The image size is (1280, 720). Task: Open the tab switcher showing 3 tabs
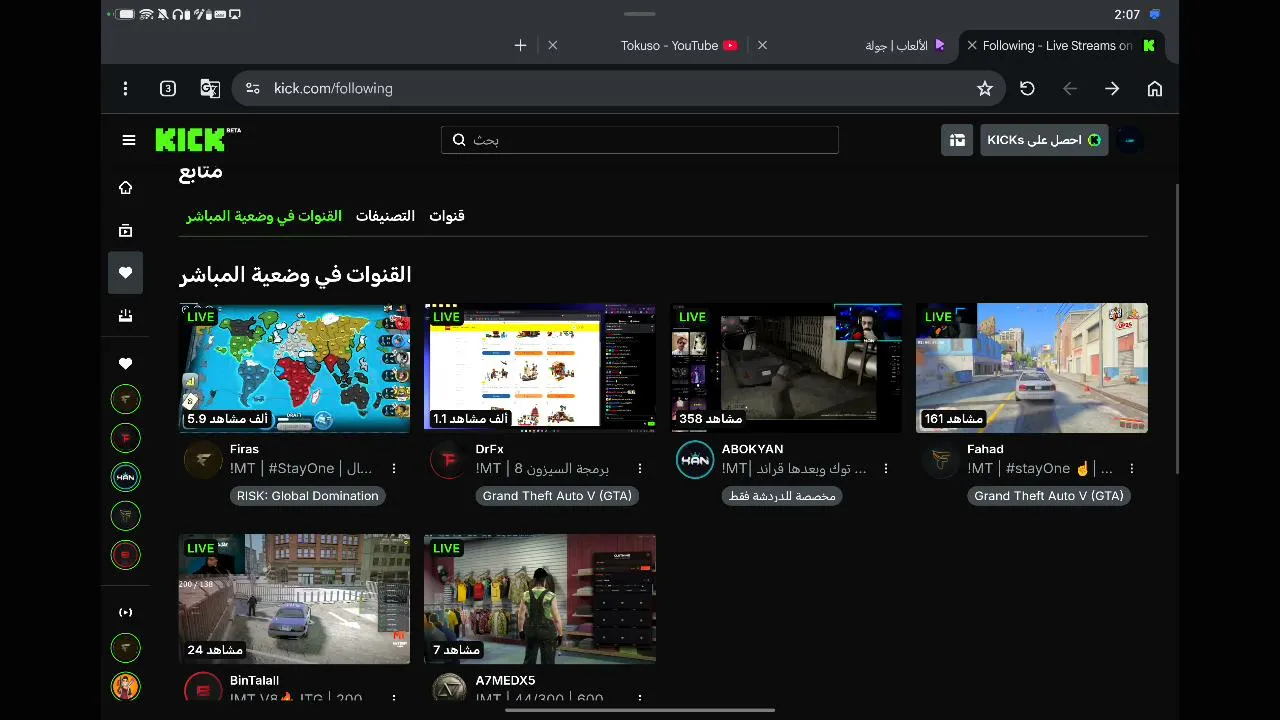pyautogui.click(x=168, y=89)
